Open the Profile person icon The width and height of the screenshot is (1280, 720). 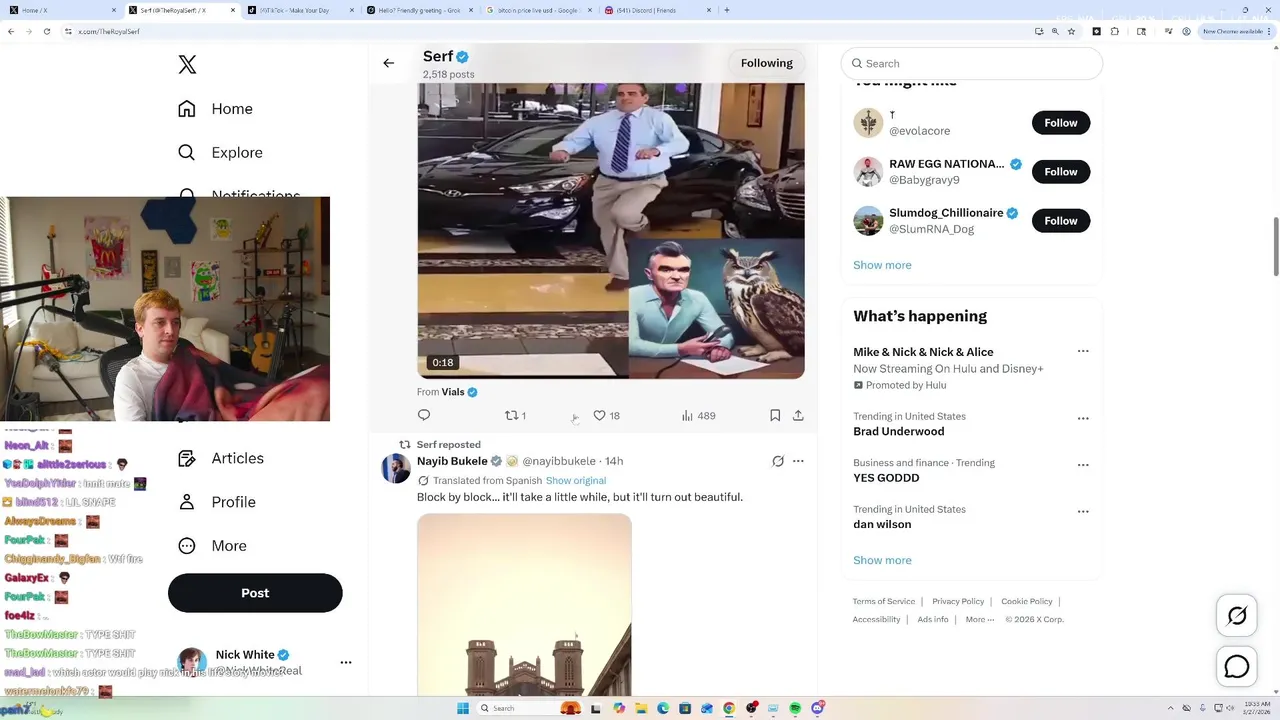pyautogui.click(x=187, y=502)
